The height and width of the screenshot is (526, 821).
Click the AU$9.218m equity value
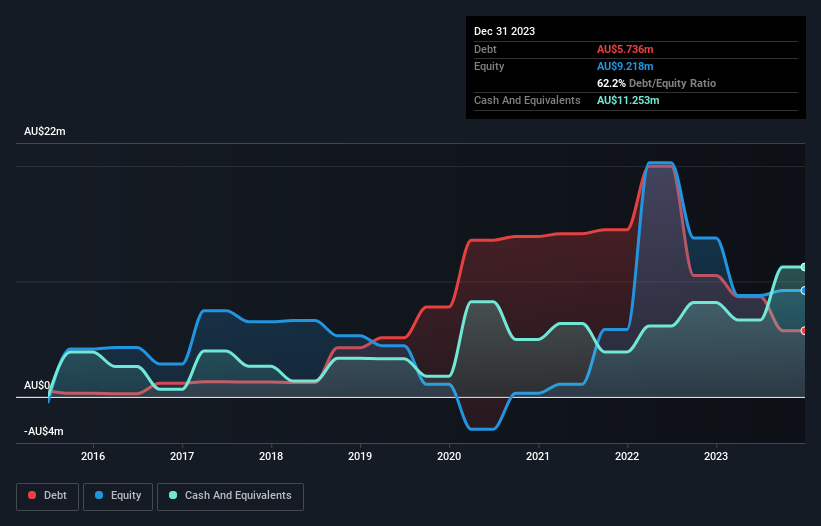click(x=625, y=66)
